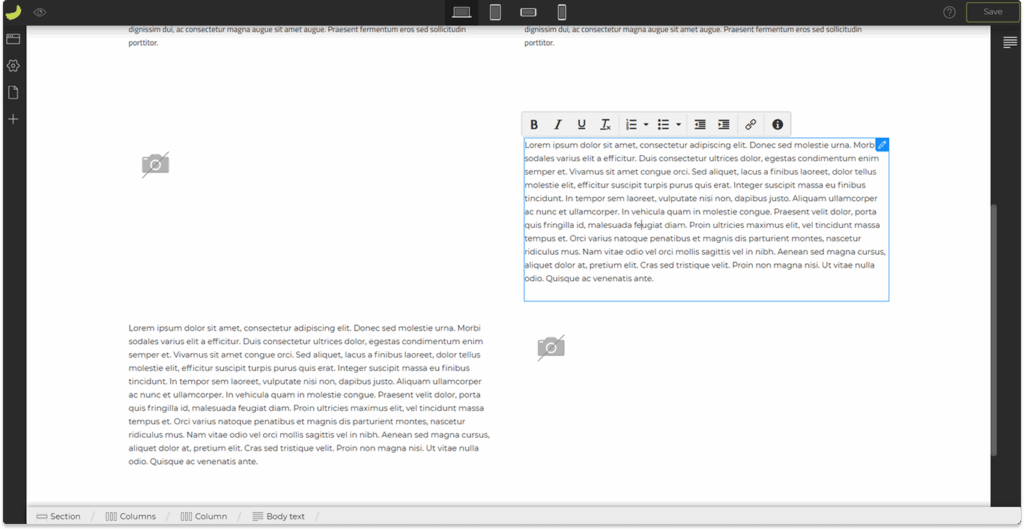Clear text formatting
The height and width of the screenshot is (530, 1024).
pos(605,125)
